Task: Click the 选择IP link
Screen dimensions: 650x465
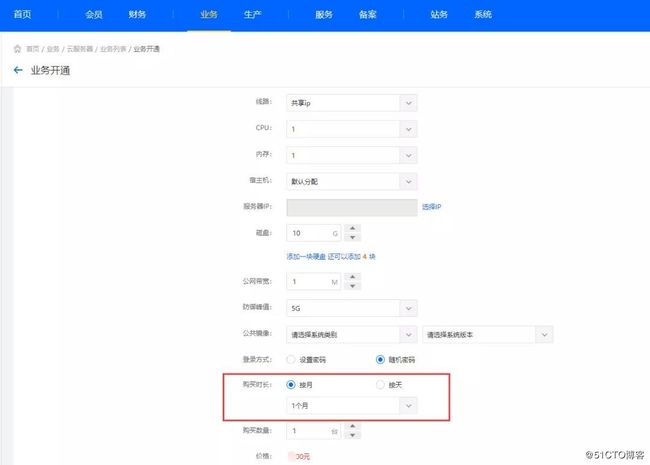Action: click(432, 207)
